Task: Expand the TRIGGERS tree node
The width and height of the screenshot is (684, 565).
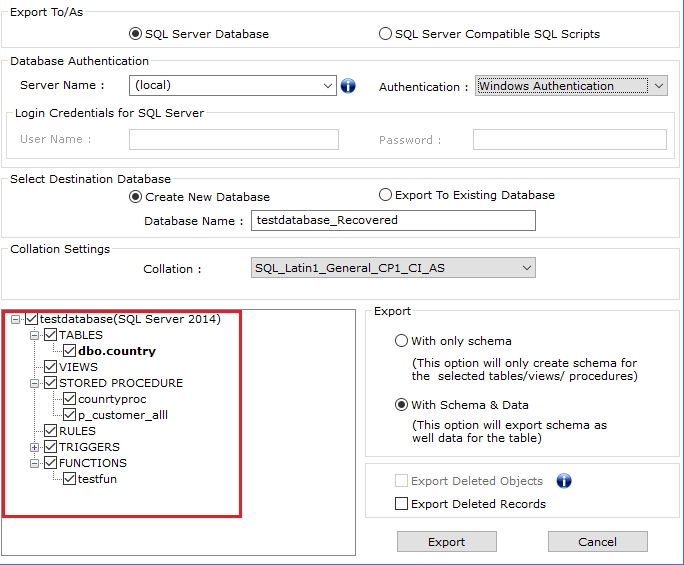Action: (x=36, y=447)
